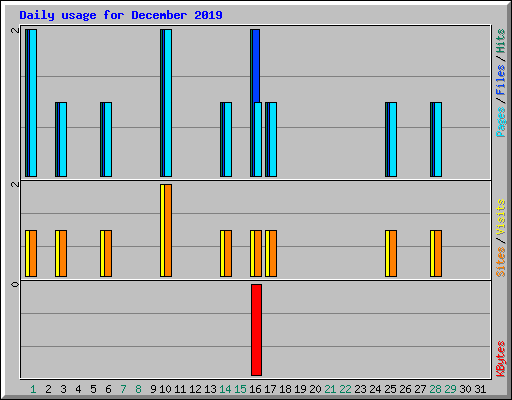Click green day label '7' on the x-axis
The image size is (512, 400).
click(123, 389)
